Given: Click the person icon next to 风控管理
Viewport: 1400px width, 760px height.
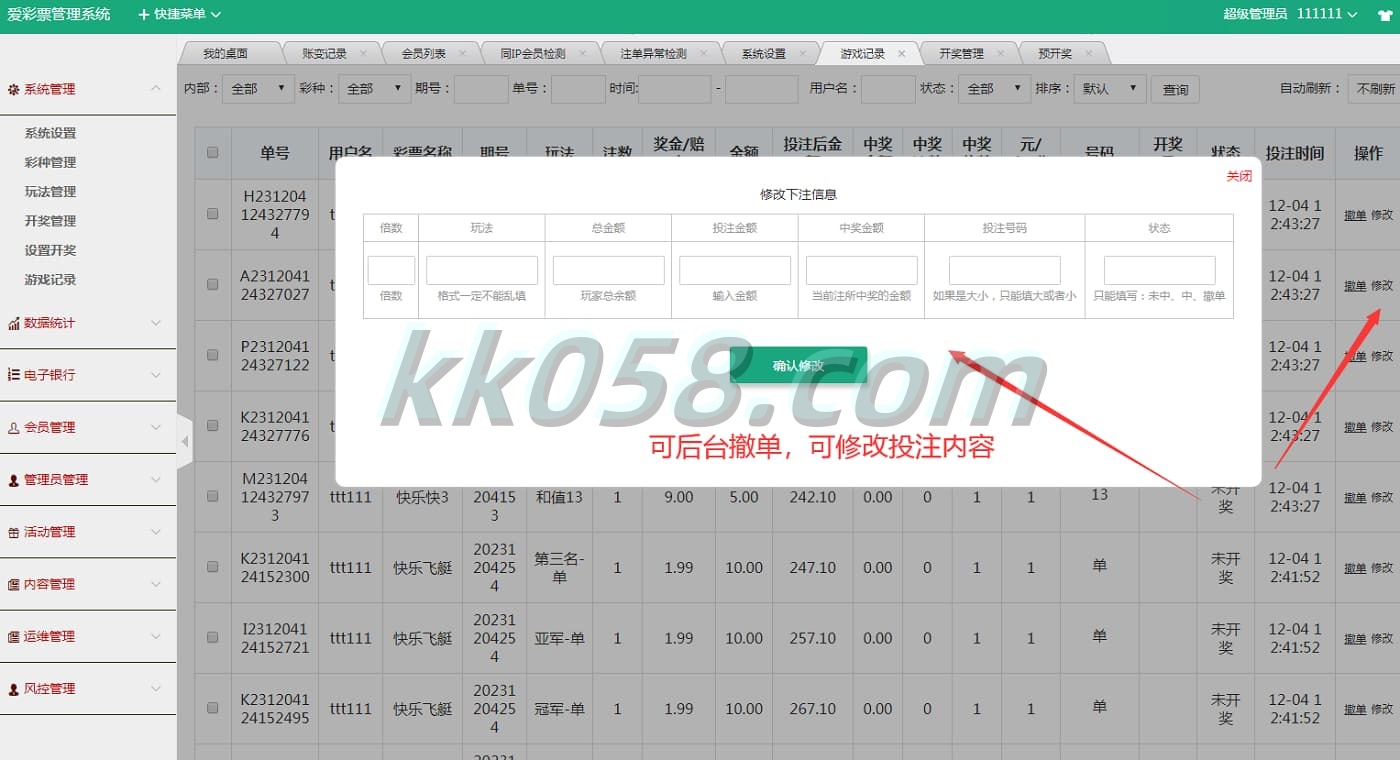Looking at the screenshot, I should pos(13,689).
